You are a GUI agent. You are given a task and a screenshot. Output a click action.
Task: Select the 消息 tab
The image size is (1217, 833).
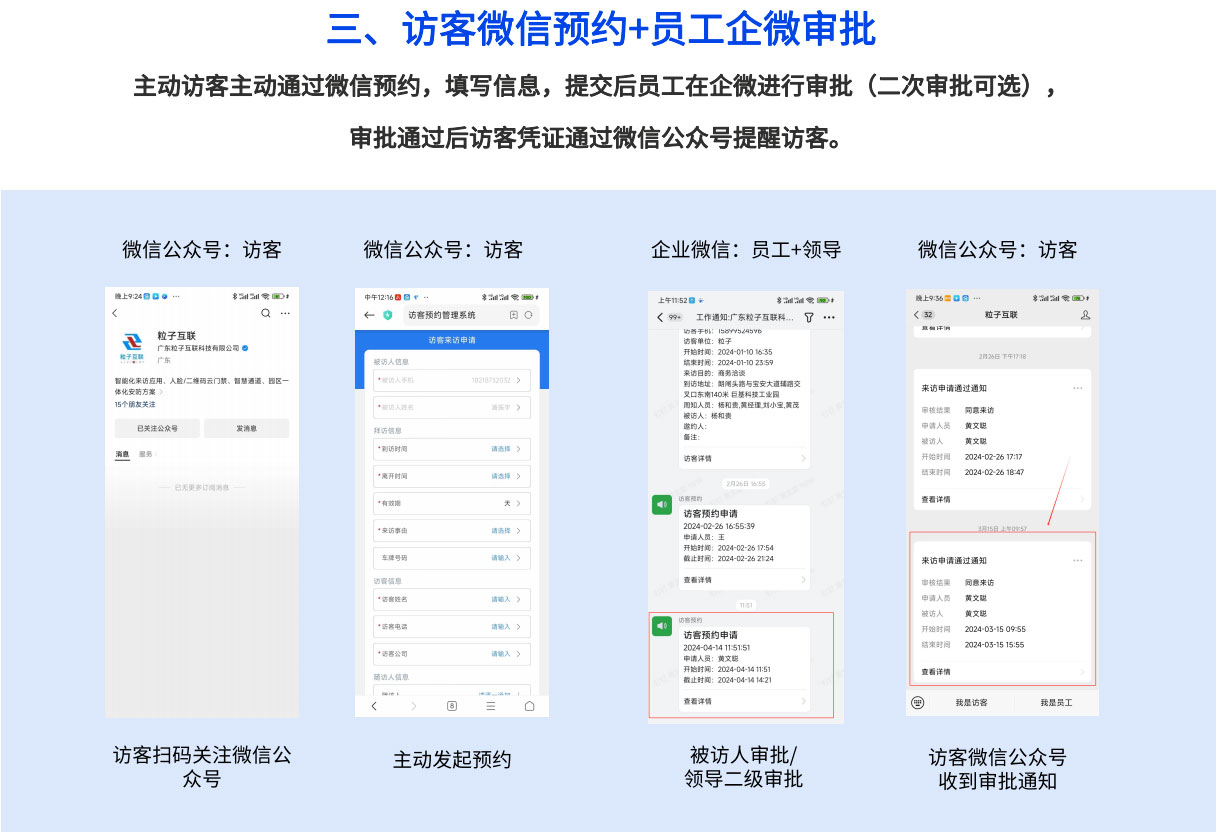pyautogui.click(x=122, y=454)
